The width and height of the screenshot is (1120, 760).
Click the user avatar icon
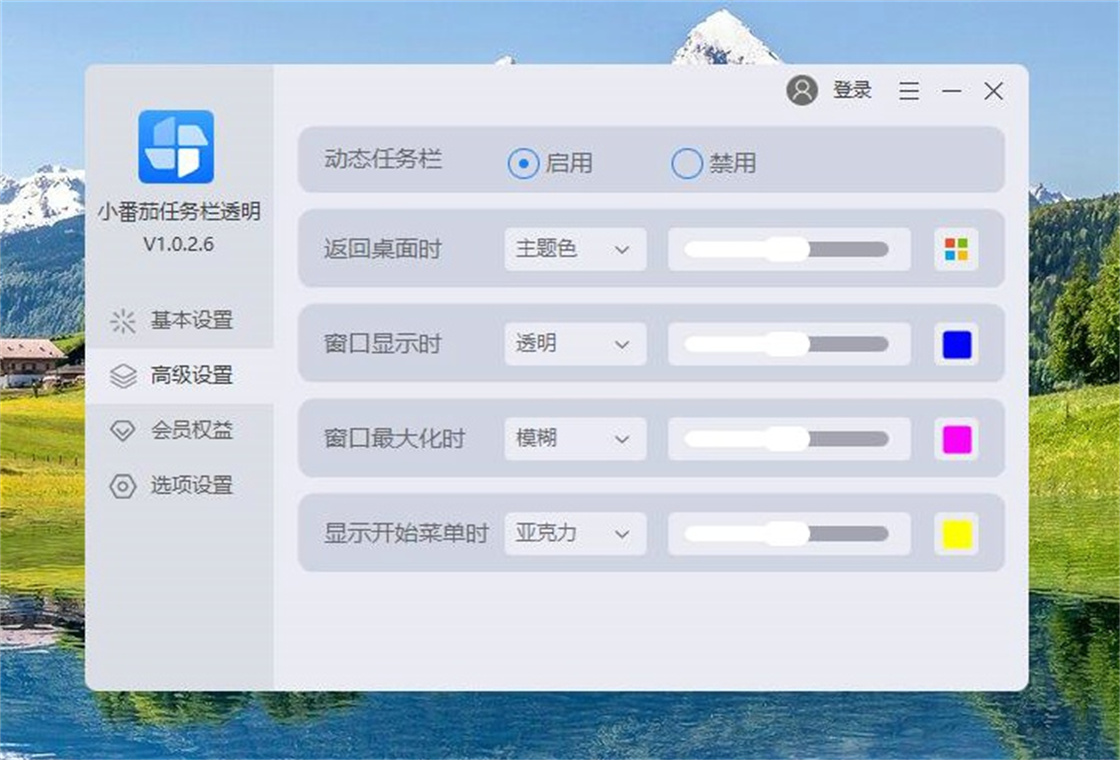[x=801, y=91]
